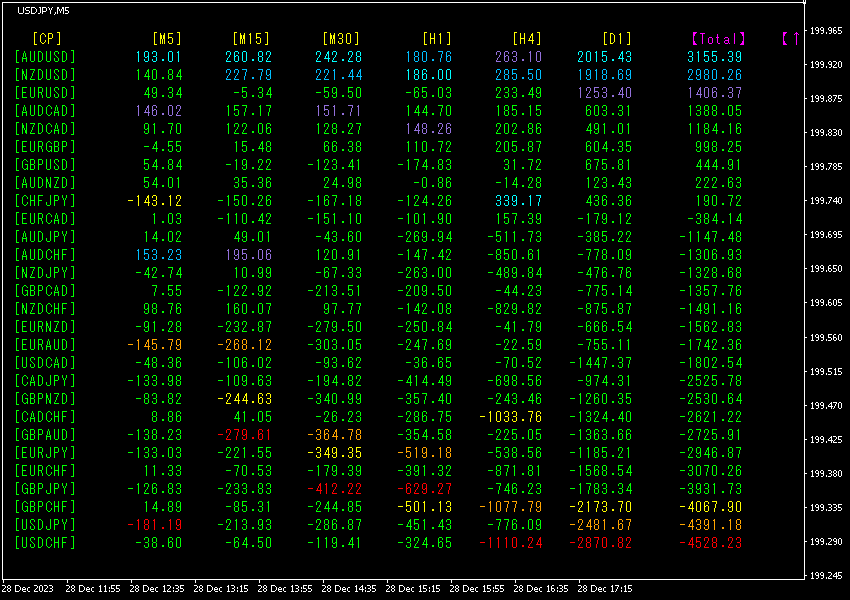Click time axis label 28 Dec 11:55
This screenshot has width=850, height=600.
[93, 589]
